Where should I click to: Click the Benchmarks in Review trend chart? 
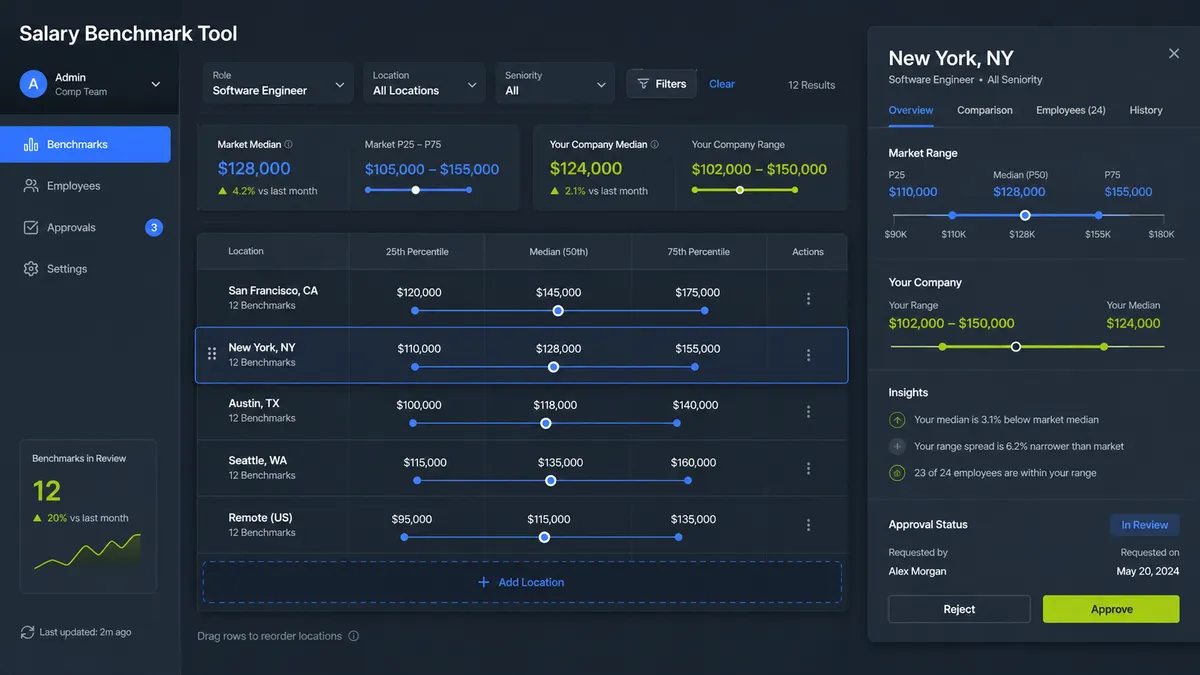coord(88,553)
